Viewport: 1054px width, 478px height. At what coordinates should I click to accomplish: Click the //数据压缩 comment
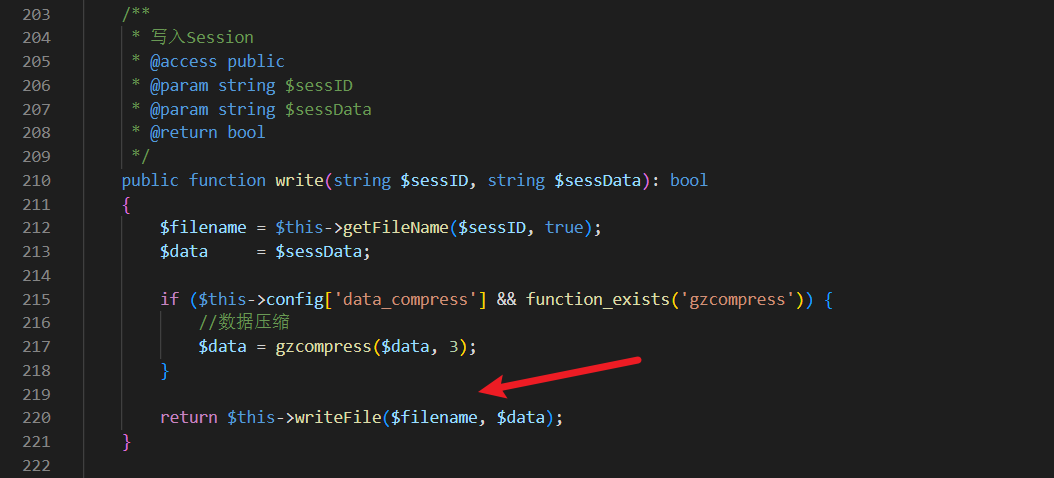pyautogui.click(x=244, y=323)
